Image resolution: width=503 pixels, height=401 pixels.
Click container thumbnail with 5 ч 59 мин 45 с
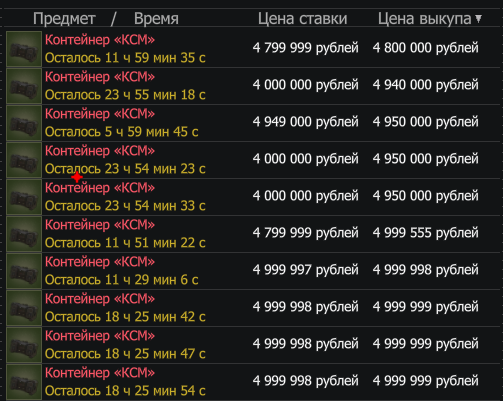pyautogui.click(x=24, y=123)
